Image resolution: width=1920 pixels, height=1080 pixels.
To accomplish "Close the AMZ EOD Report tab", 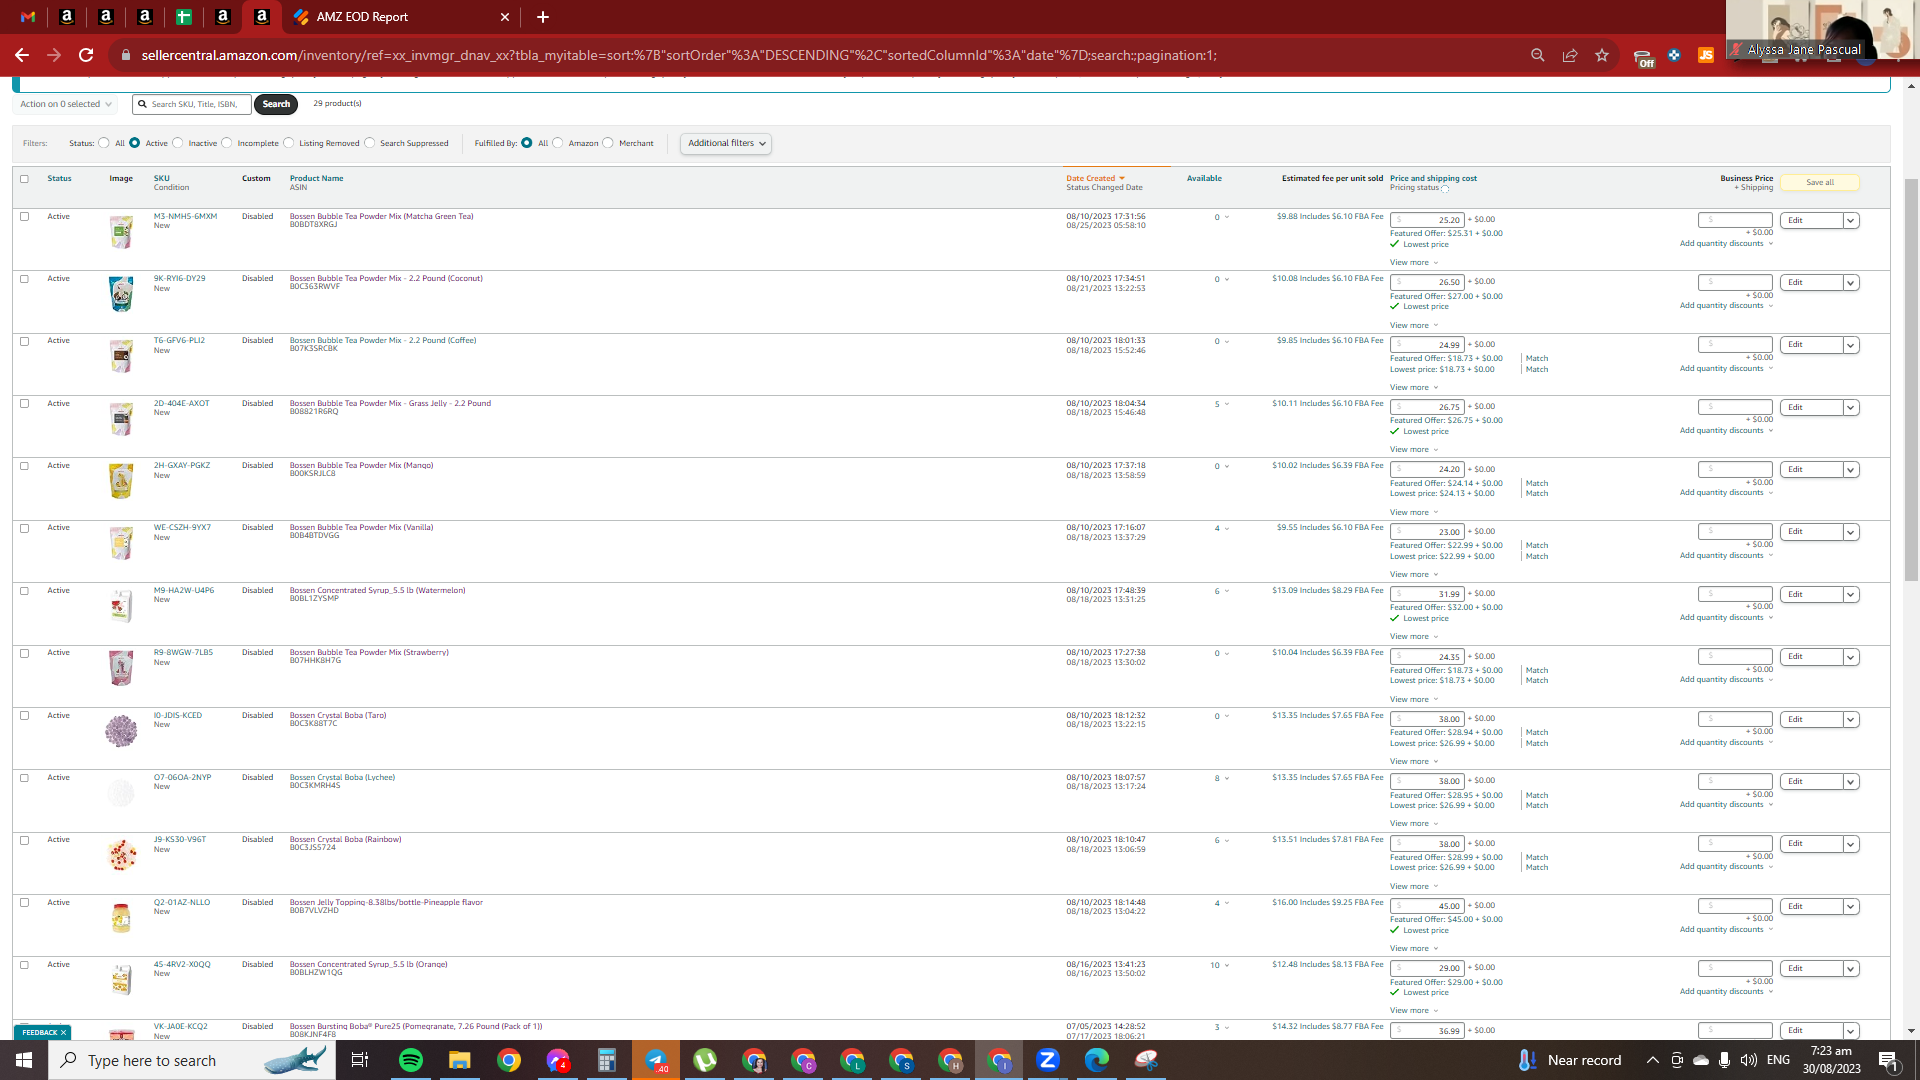I will point(505,17).
